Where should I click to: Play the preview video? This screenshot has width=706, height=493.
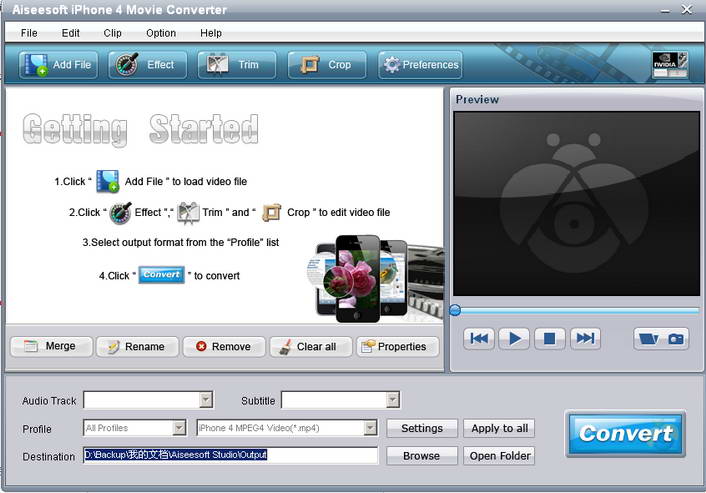tap(514, 338)
